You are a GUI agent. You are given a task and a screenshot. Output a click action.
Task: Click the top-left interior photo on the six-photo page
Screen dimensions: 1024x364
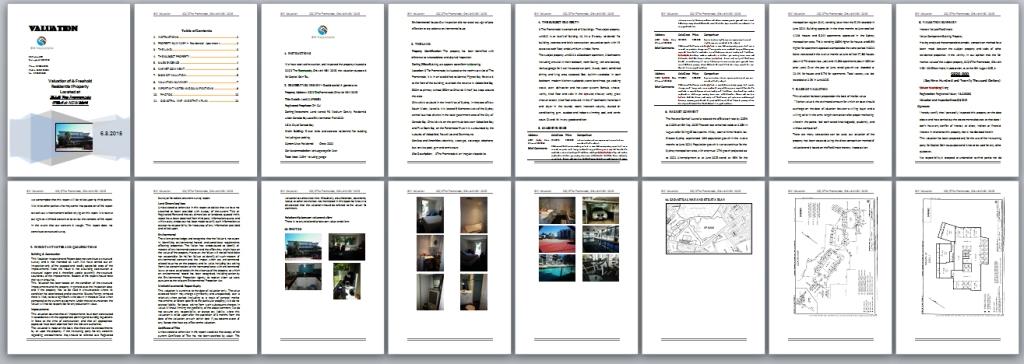coord(430,215)
